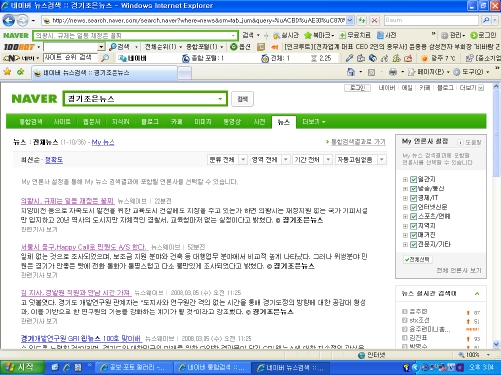Viewport: 501px width, 375px height.
Task: Click the green login icon on the Naver toolbar
Action: (x=474, y=35)
